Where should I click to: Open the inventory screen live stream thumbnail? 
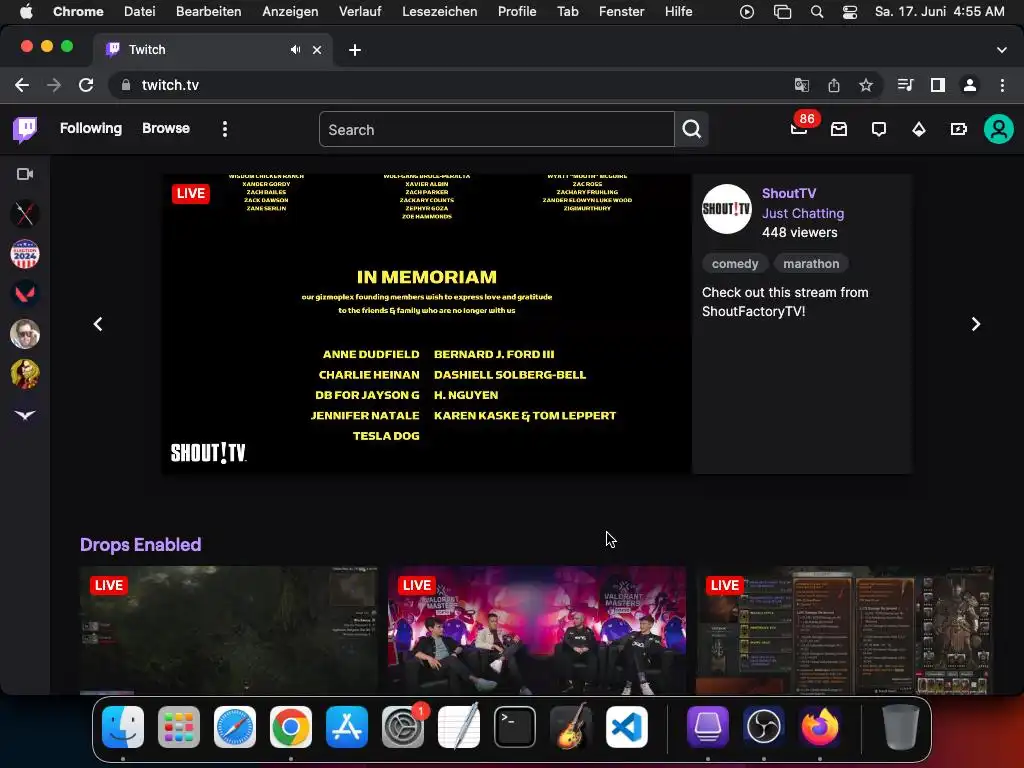point(844,630)
